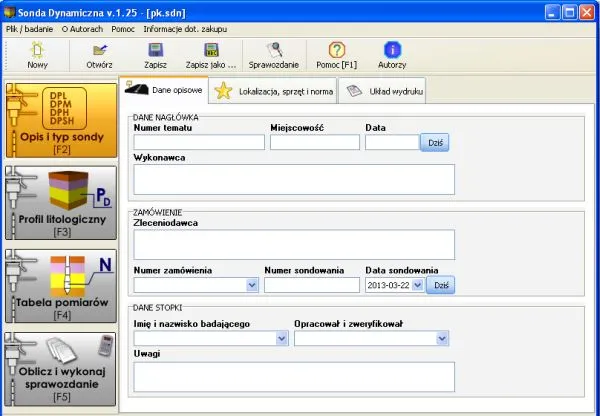Click into the Numer tematu input field

pos(198,143)
